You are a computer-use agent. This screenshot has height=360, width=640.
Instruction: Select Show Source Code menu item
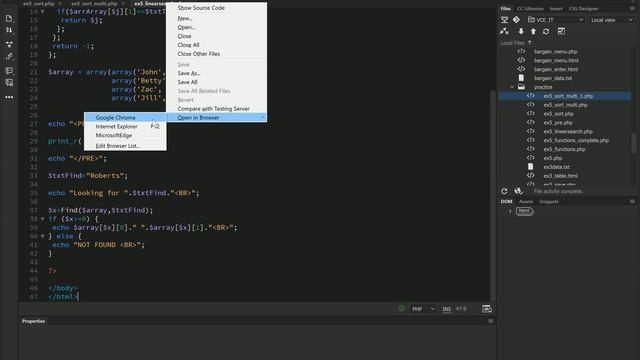click(216, 8)
